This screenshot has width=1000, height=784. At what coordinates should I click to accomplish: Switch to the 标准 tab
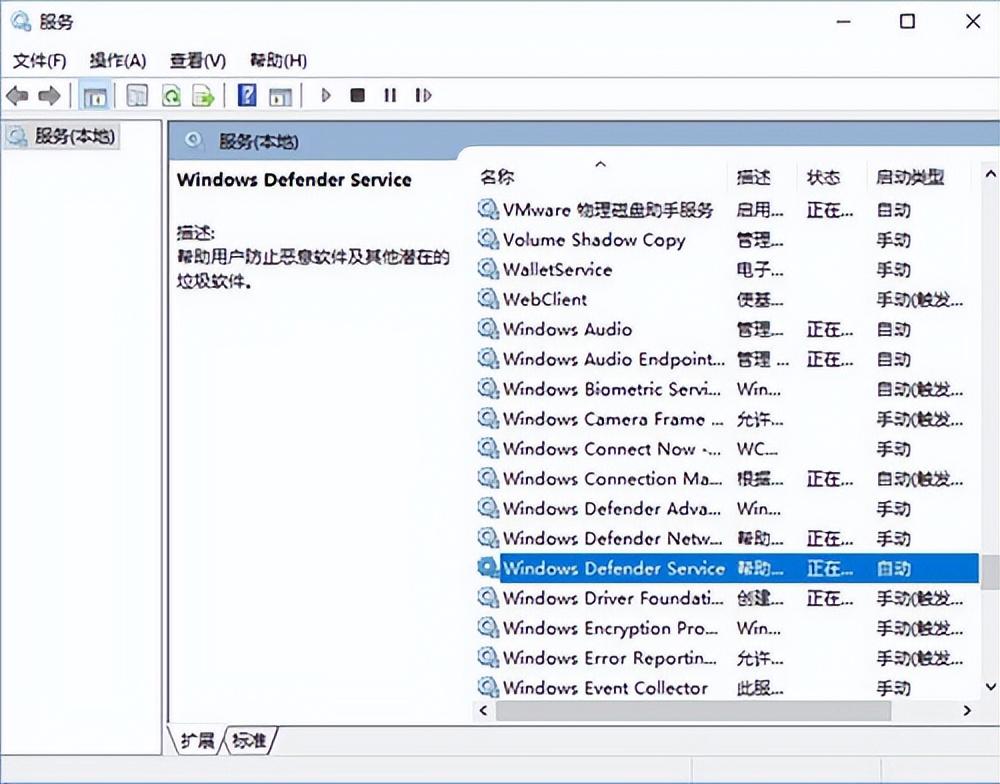249,740
